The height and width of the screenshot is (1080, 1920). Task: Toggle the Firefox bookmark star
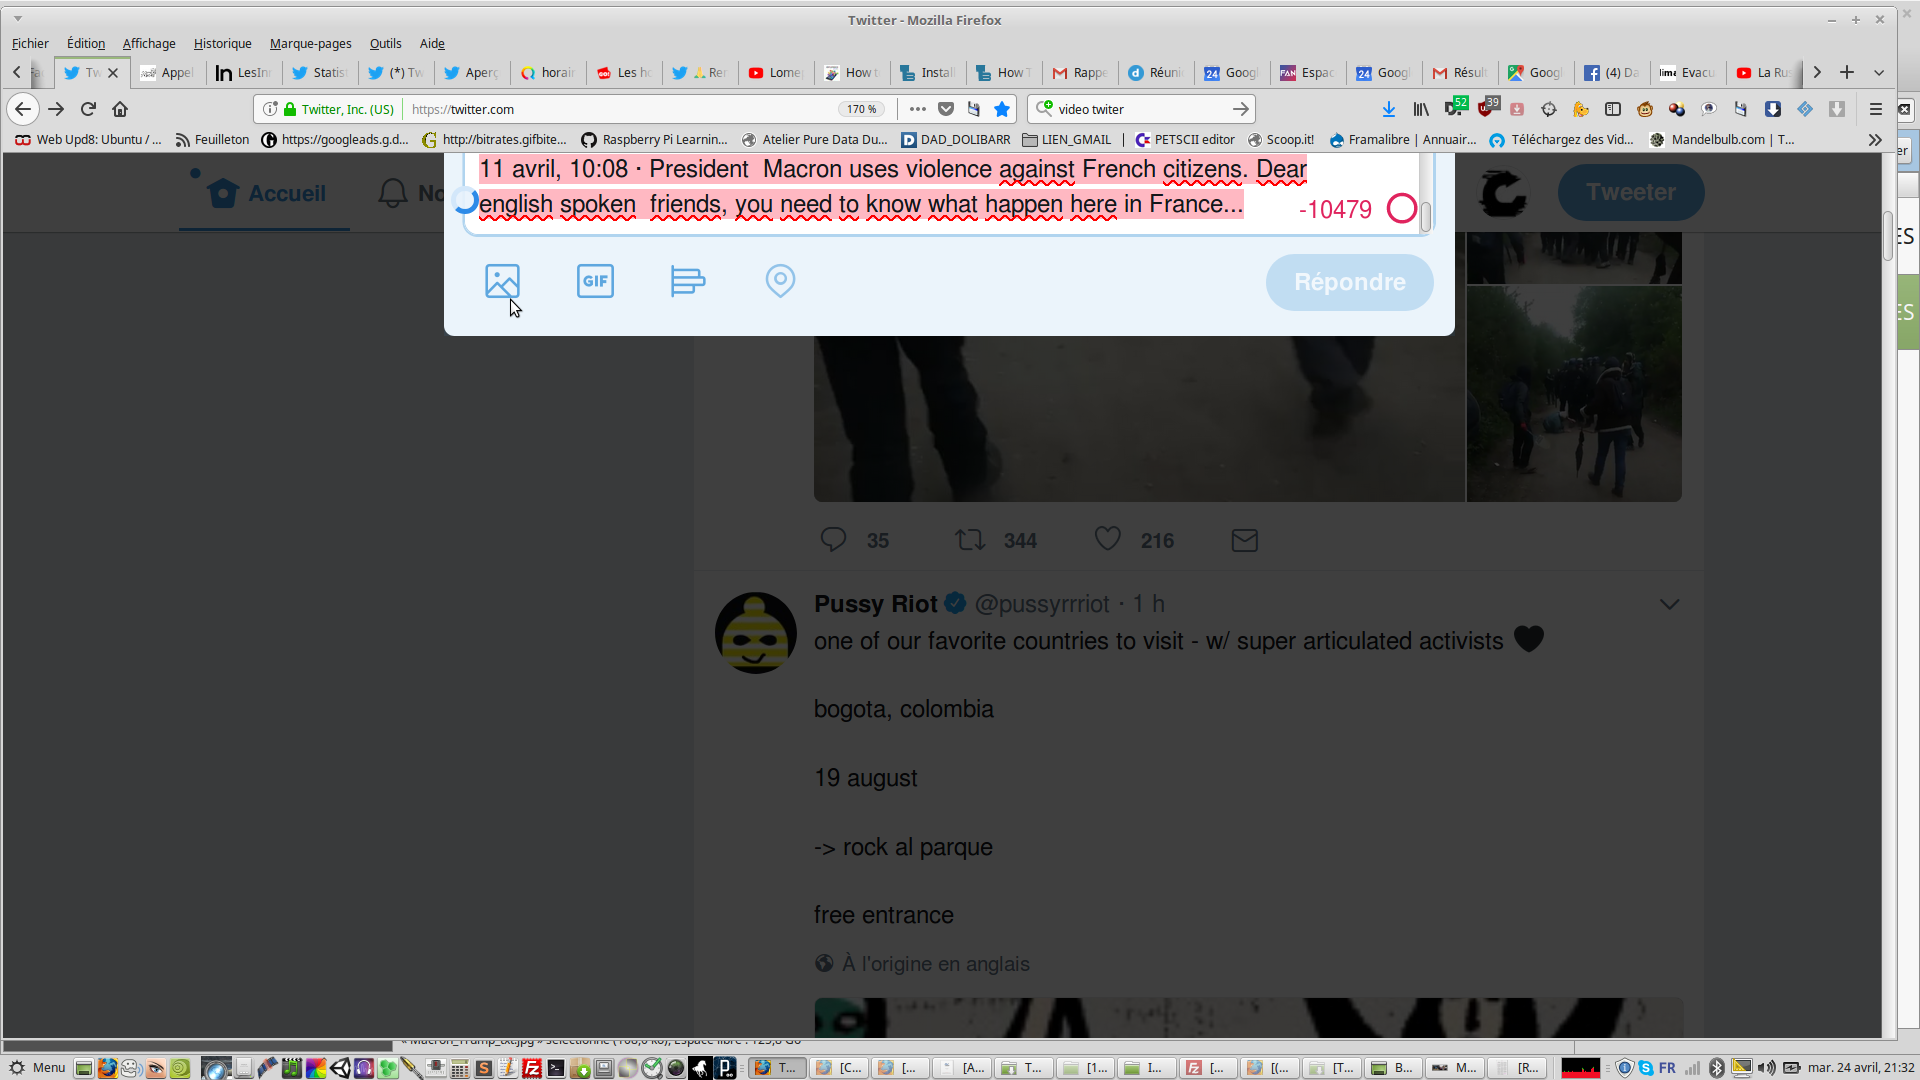1002,109
